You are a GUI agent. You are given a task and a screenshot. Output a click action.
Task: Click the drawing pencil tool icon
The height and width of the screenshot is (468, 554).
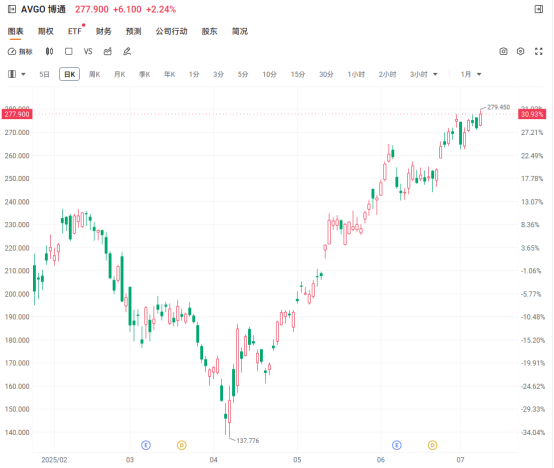(127, 52)
